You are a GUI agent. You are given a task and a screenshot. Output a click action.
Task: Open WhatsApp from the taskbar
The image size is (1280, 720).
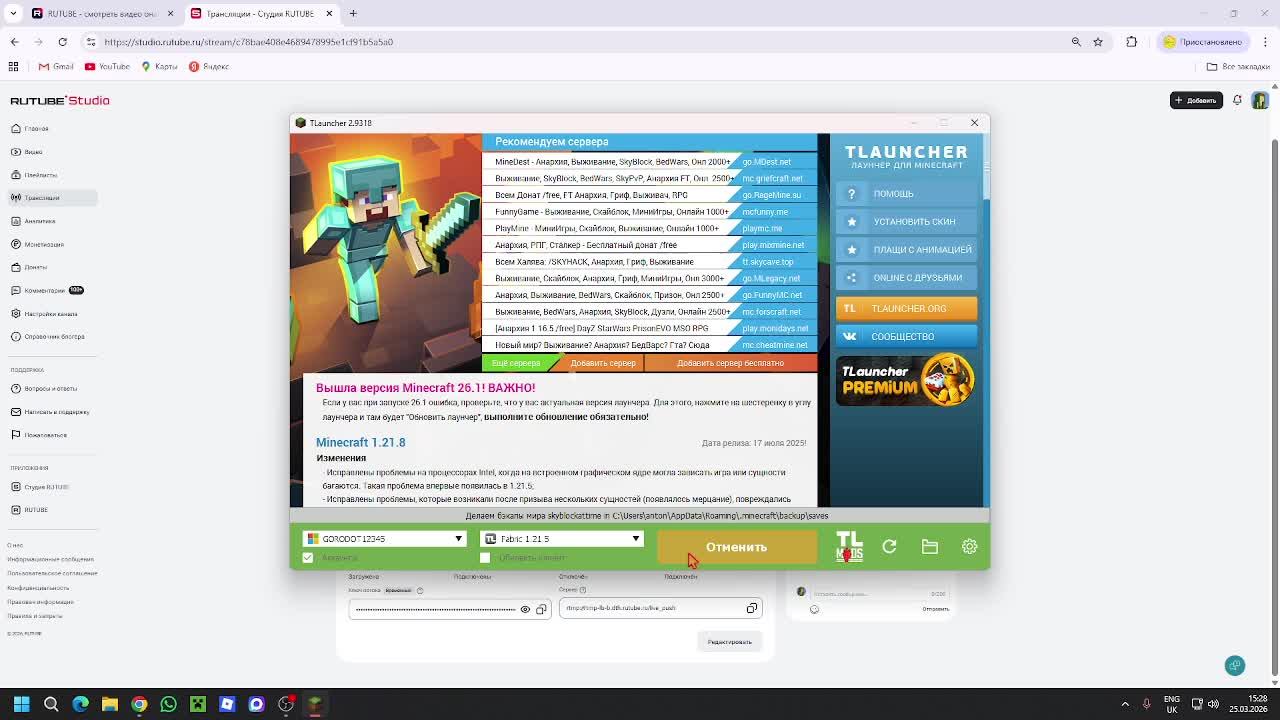click(168, 704)
